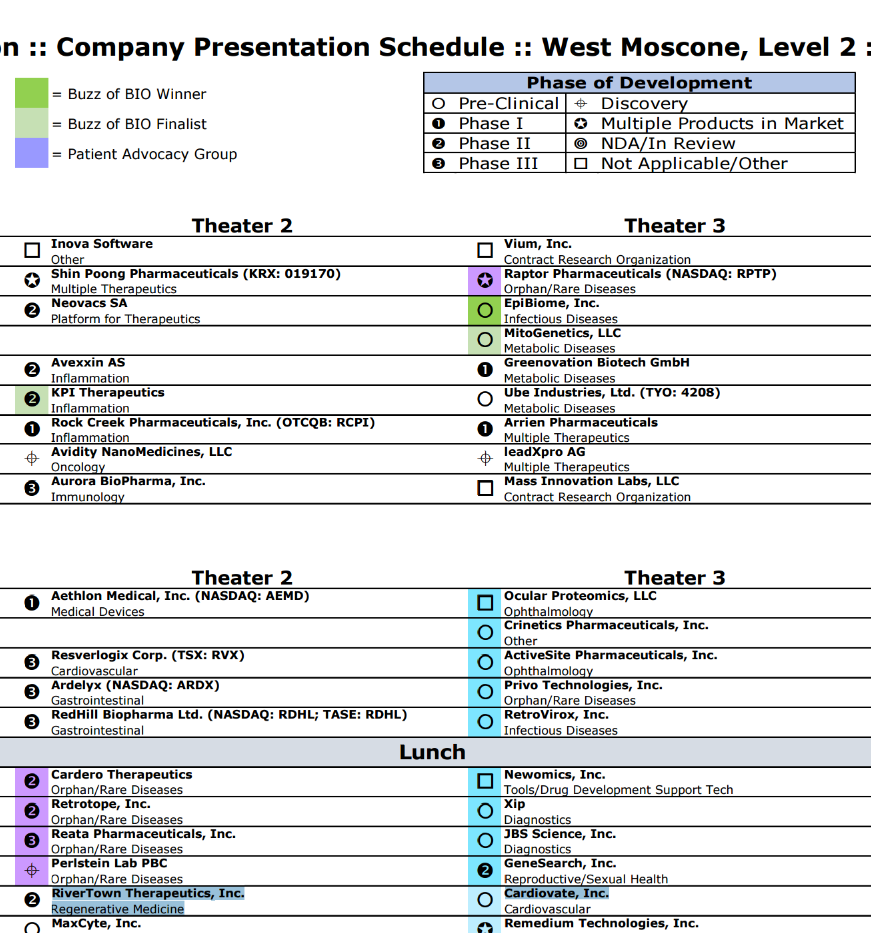Click the square icon beside Ocular Proteomics
This screenshot has width=871, height=933.
(x=485, y=603)
